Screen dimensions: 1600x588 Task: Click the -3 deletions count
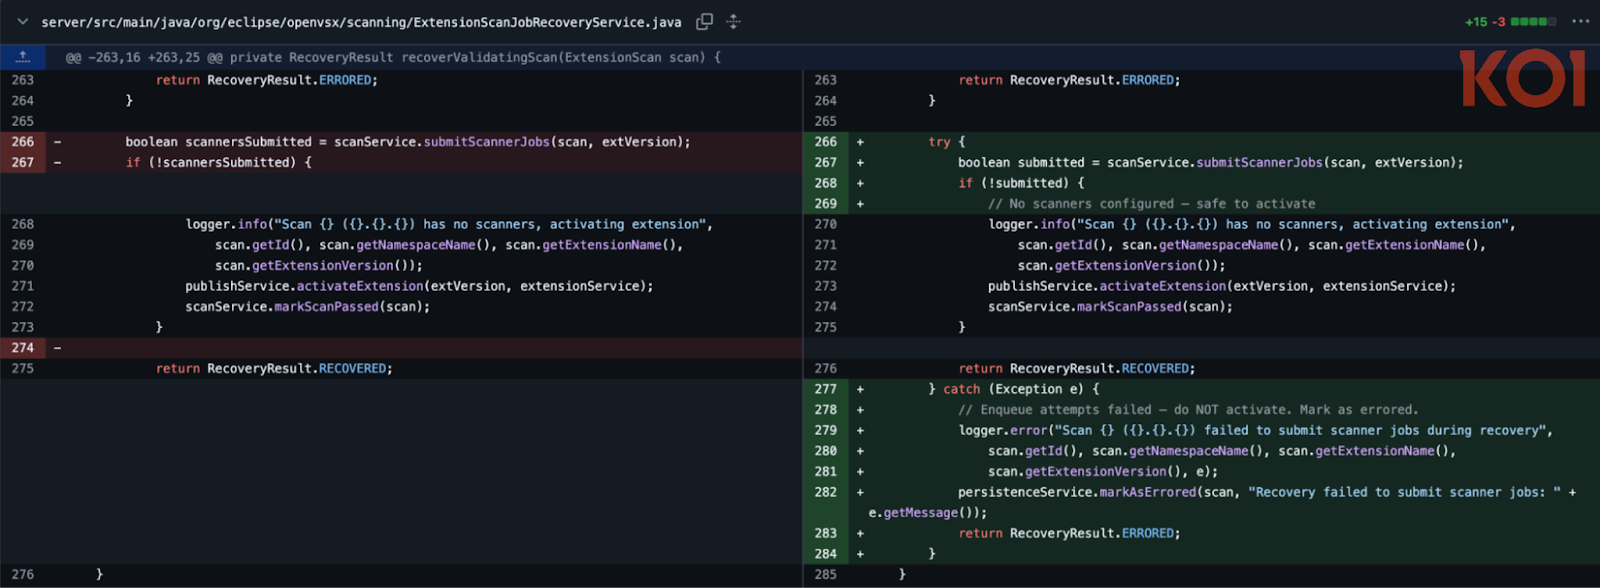click(1498, 21)
